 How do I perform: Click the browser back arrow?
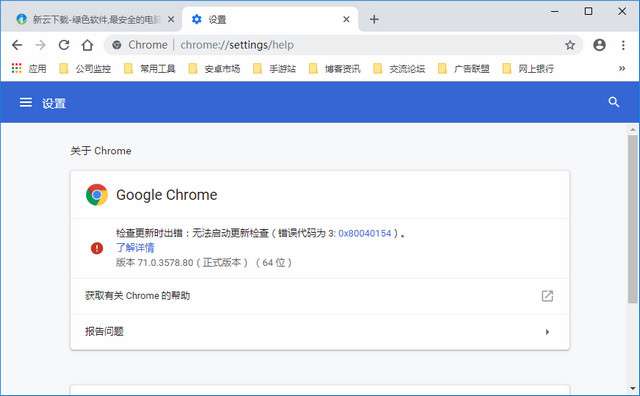click(x=17, y=45)
